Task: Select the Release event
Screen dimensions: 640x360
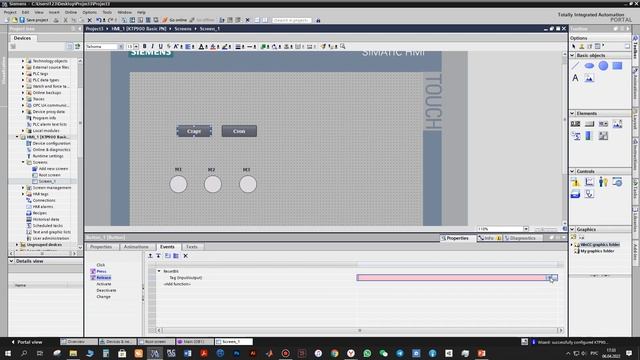Action: pyautogui.click(x=104, y=278)
